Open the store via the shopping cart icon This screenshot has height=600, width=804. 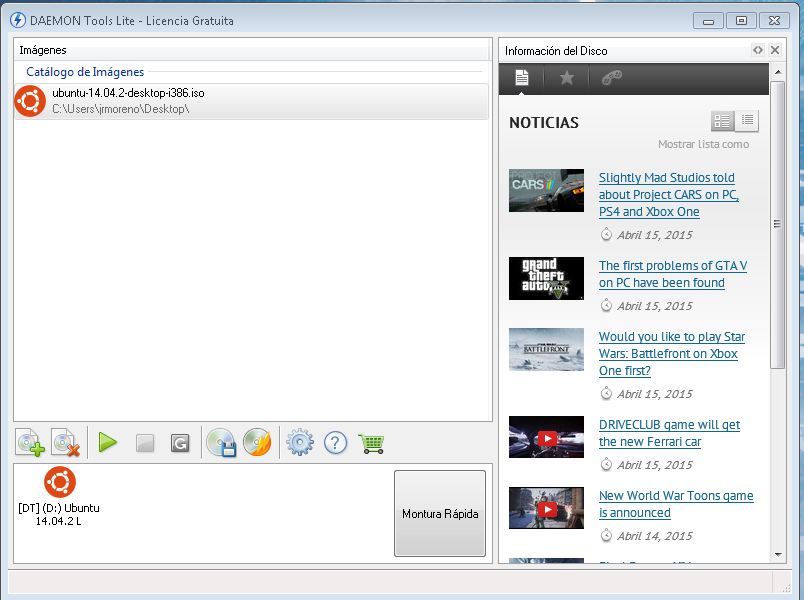(x=371, y=443)
